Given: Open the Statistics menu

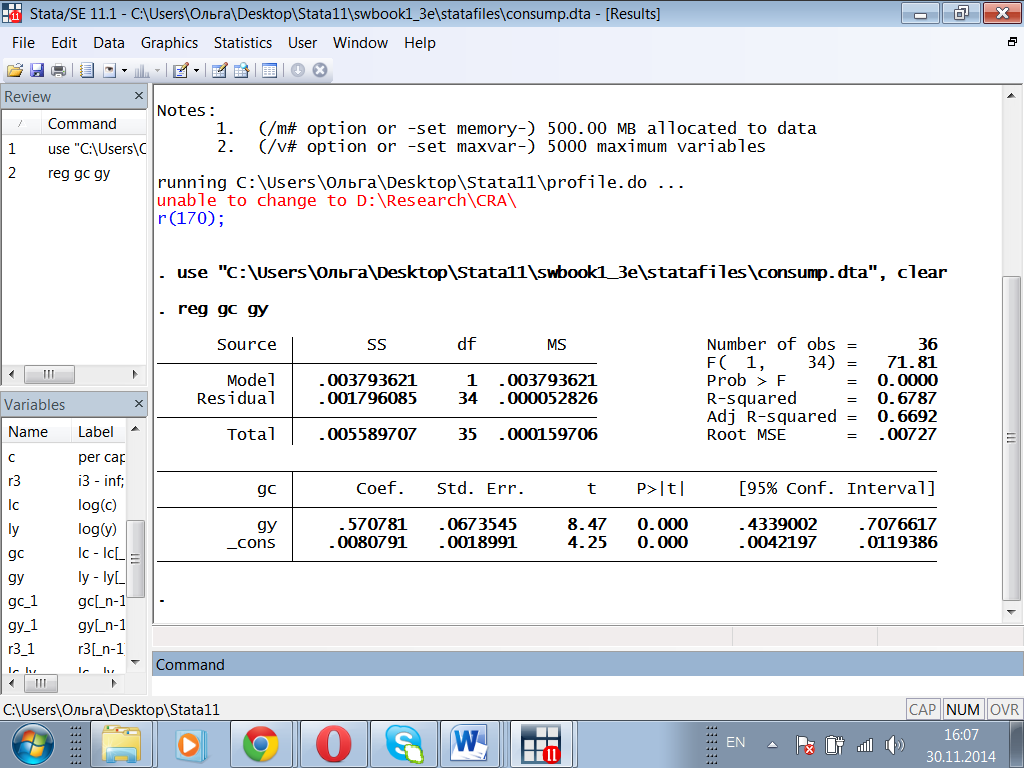Looking at the screenshot, I should pyautogui.click(x=242, y=43).
